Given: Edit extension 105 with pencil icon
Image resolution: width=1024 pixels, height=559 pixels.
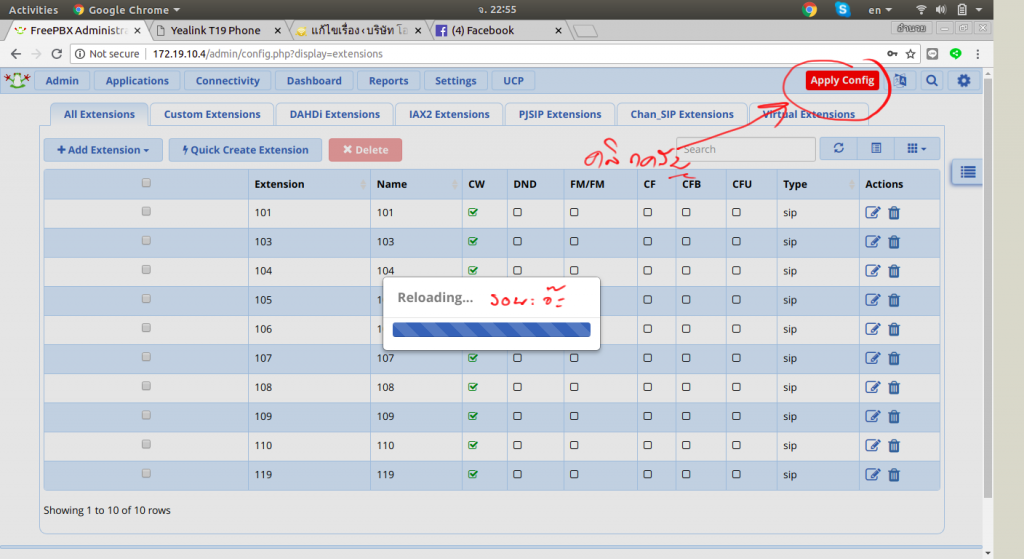Looking at the screenshot, I should [872, 300].
